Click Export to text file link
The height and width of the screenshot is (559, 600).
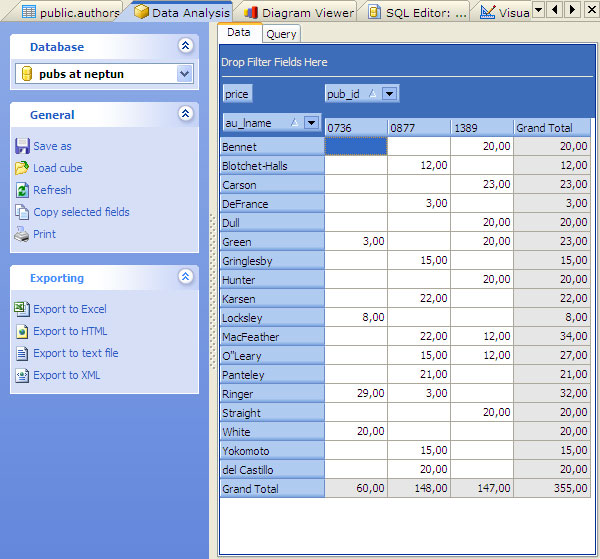pos(76,353)
